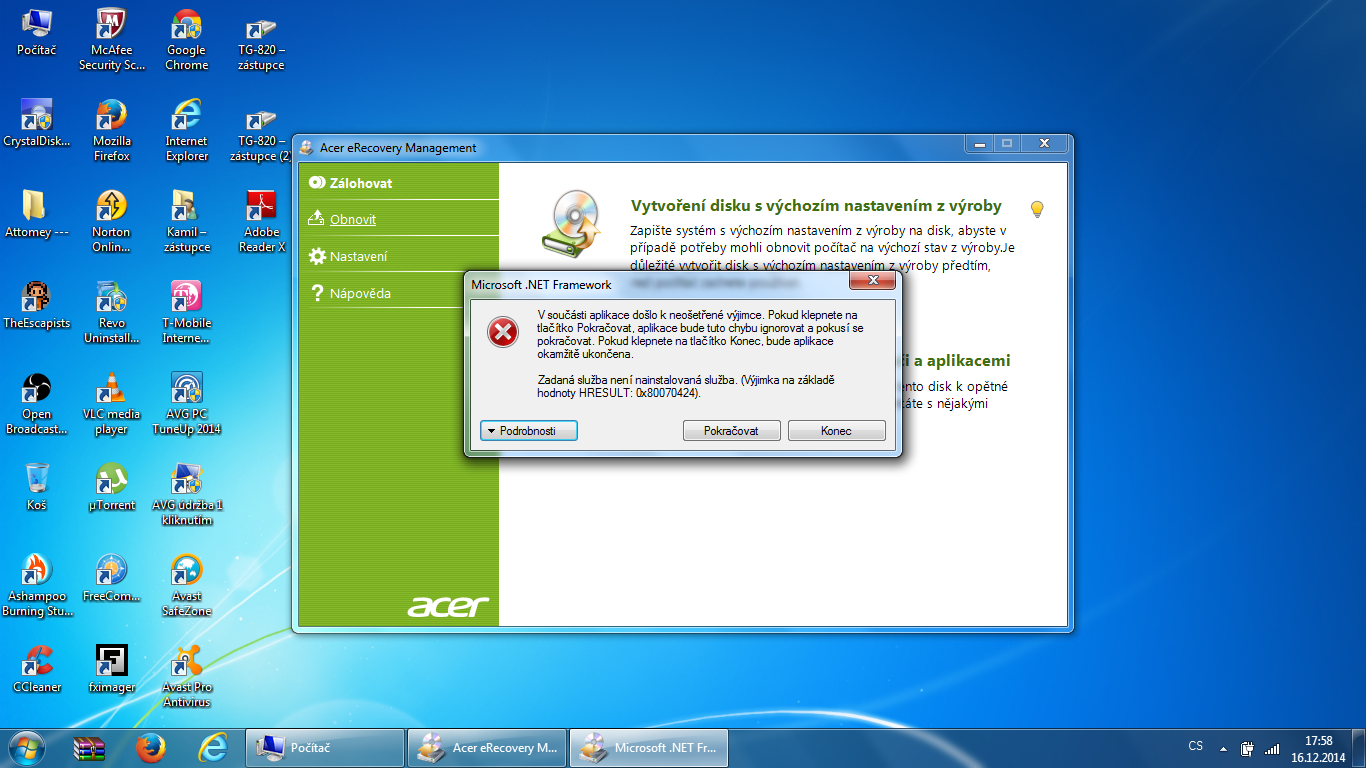Image resolution: width=1366 pixels, height=768 pixels.
Task: Switch to Počítač taskbar window
Action: click(x=324, y=747)
